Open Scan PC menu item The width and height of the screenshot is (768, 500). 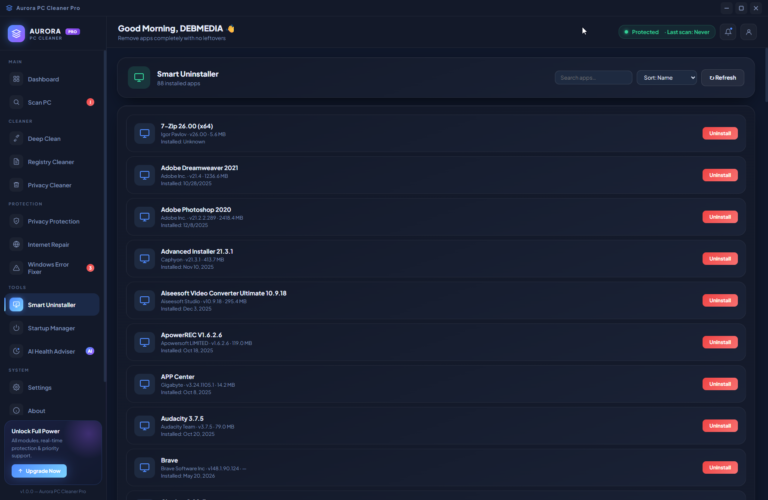51,102
